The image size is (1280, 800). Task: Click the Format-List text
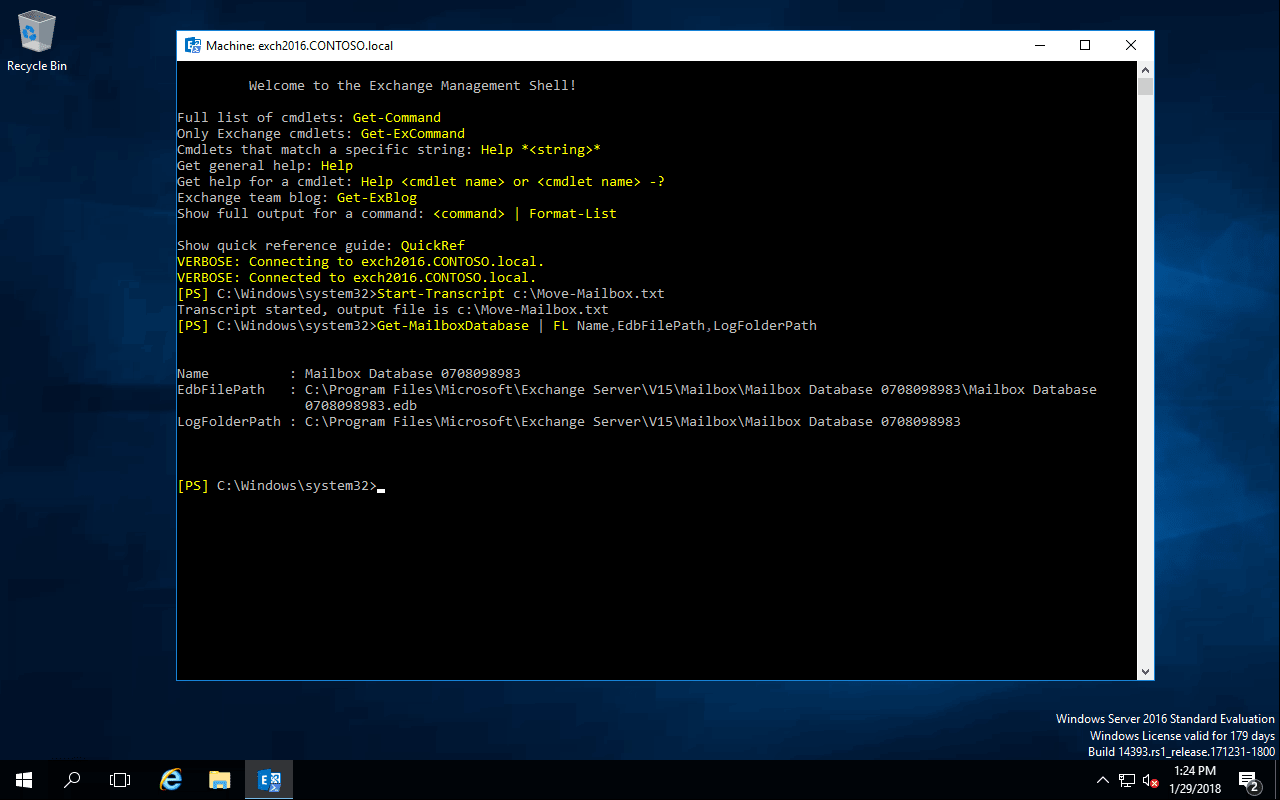click(573, 214)
